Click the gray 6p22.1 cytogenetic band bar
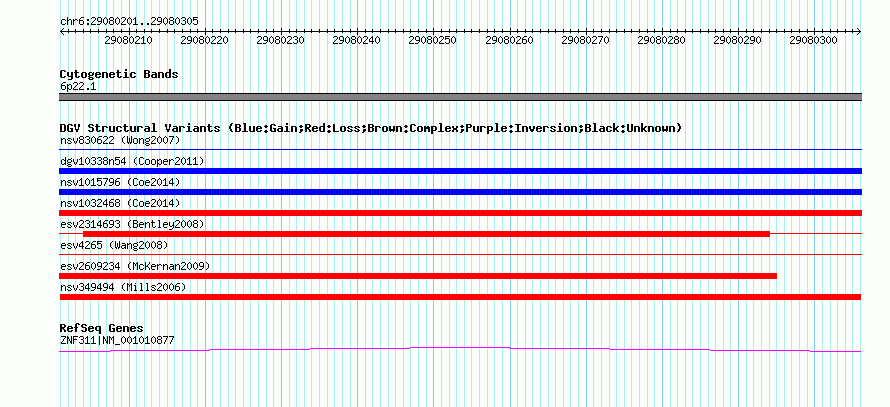 pos(460,97)
